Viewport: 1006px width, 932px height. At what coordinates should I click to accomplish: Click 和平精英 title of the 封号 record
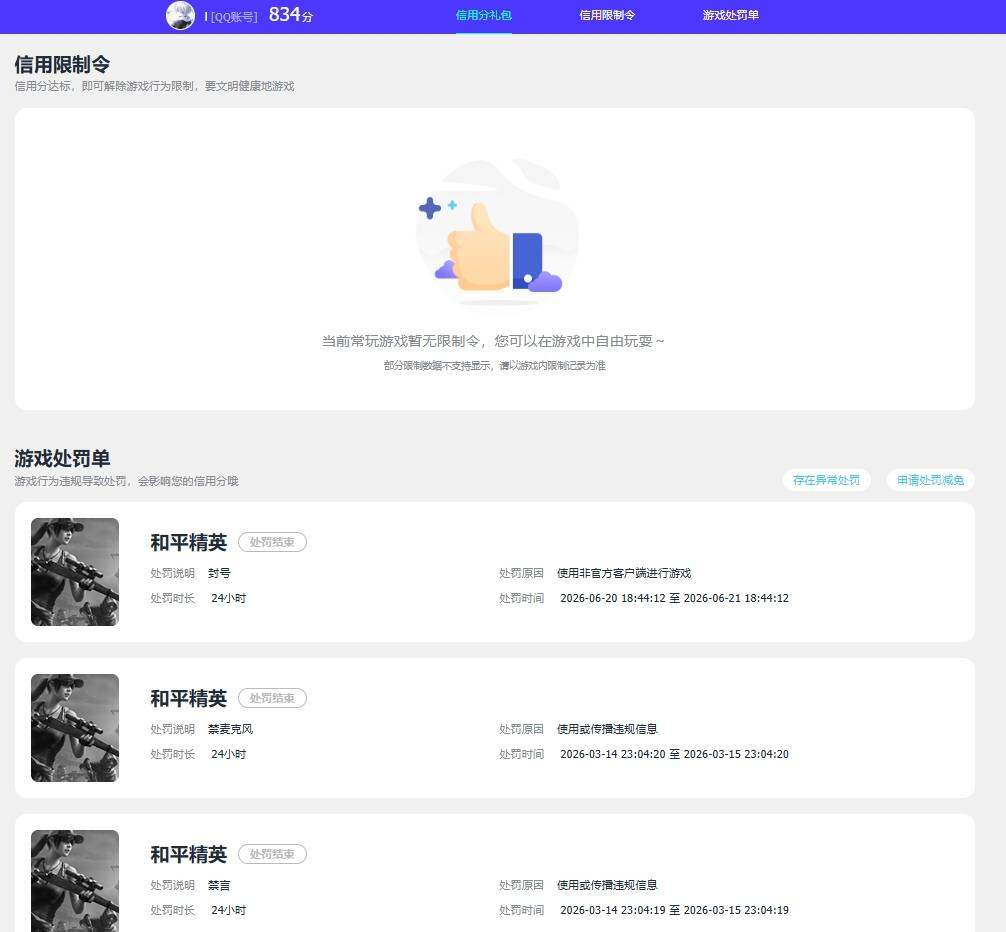[189, 543]
